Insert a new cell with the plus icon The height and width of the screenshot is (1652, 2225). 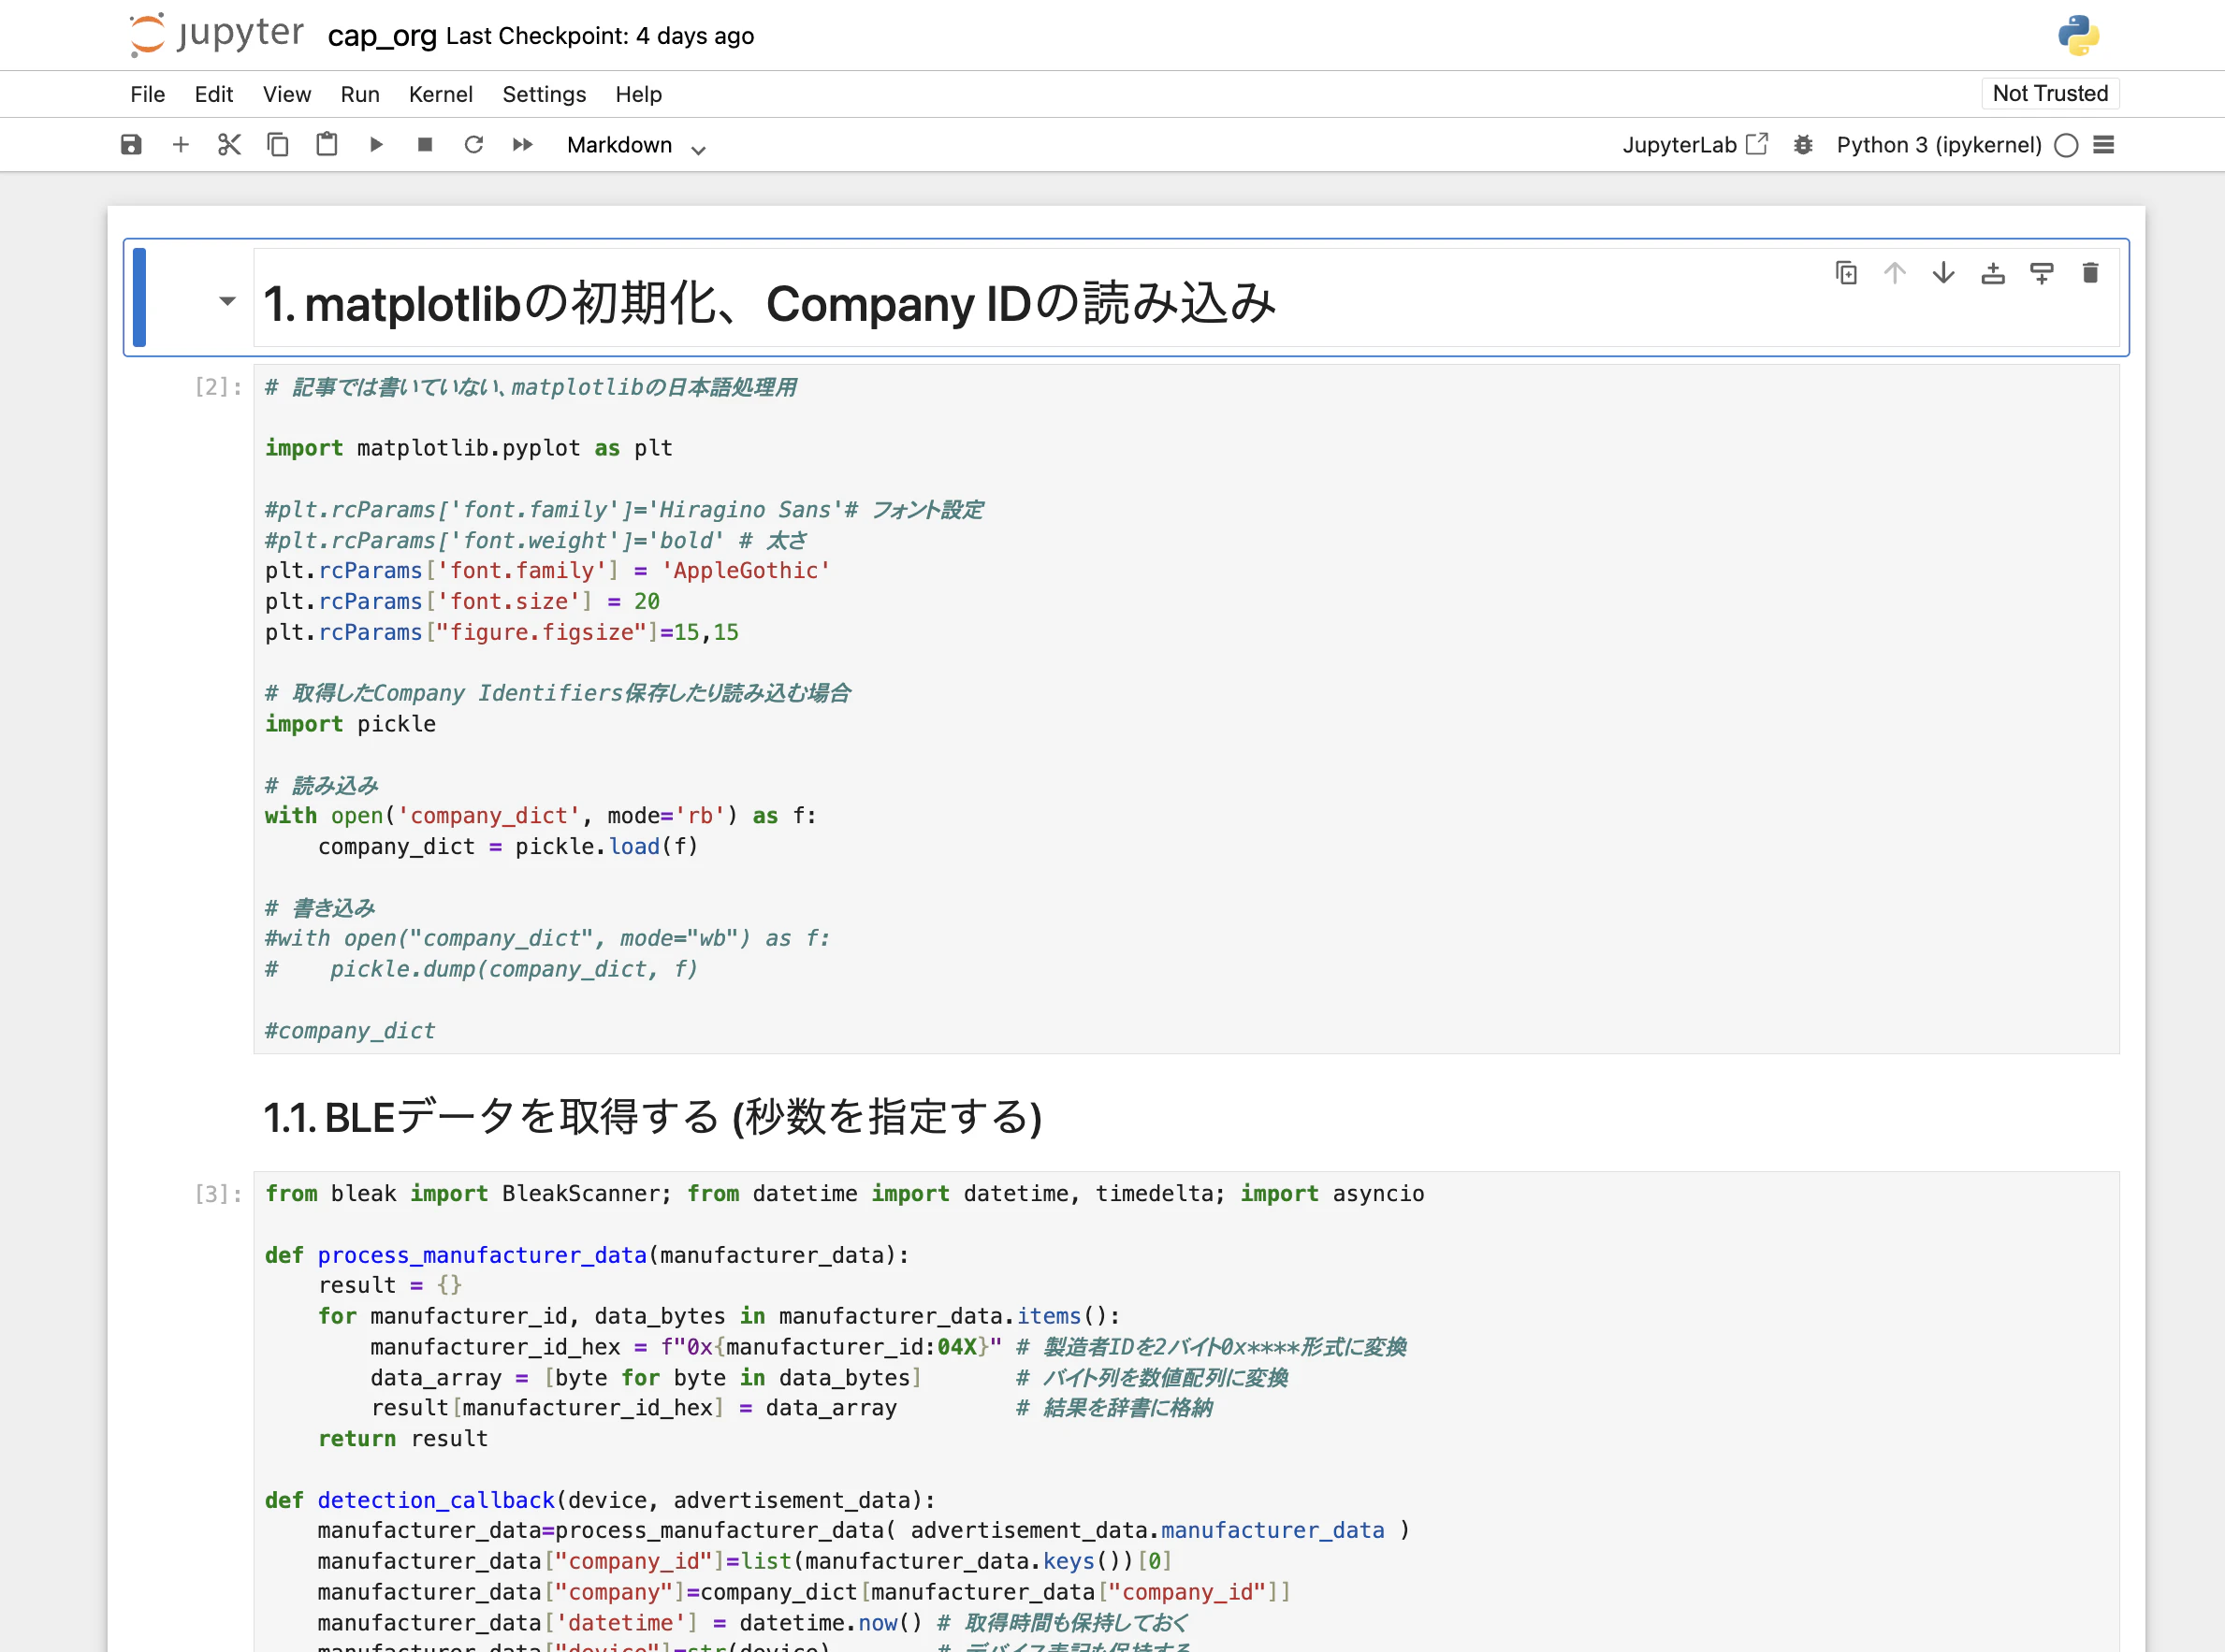(180, 145)
